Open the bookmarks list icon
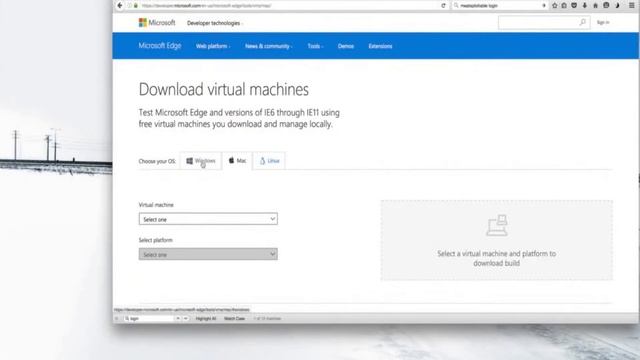This screenshot has height=360, width=640. pyautogui.click(x=564, y=5)
